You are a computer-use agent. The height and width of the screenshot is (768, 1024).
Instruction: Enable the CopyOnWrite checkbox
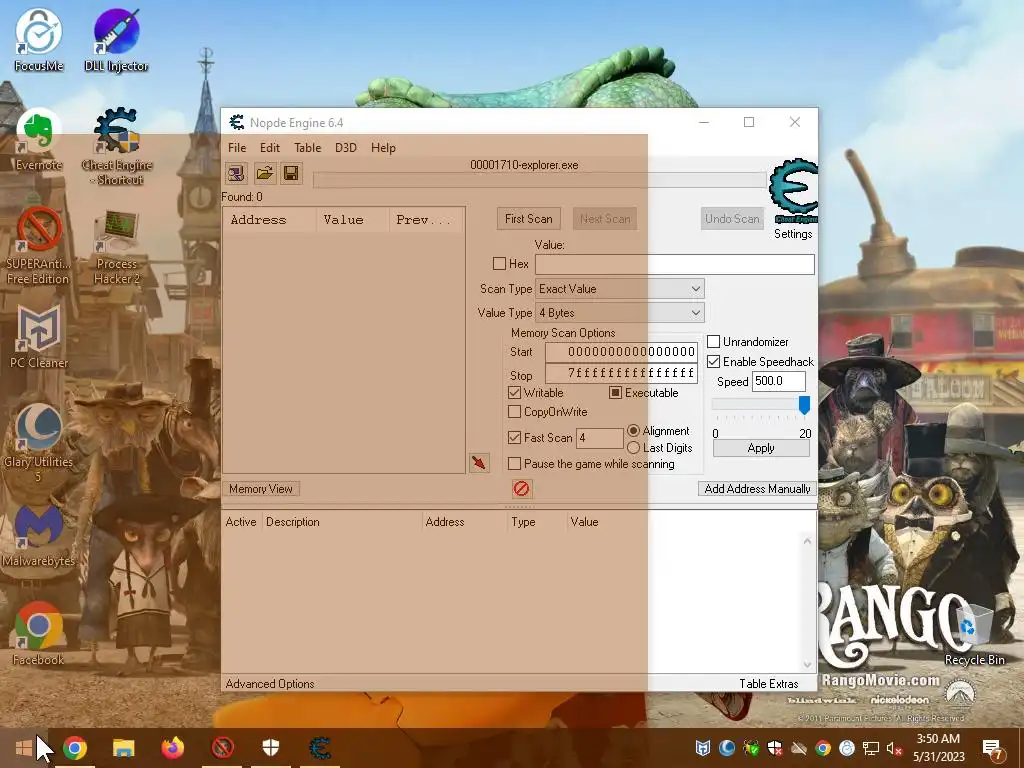click(x=515, y=411)
